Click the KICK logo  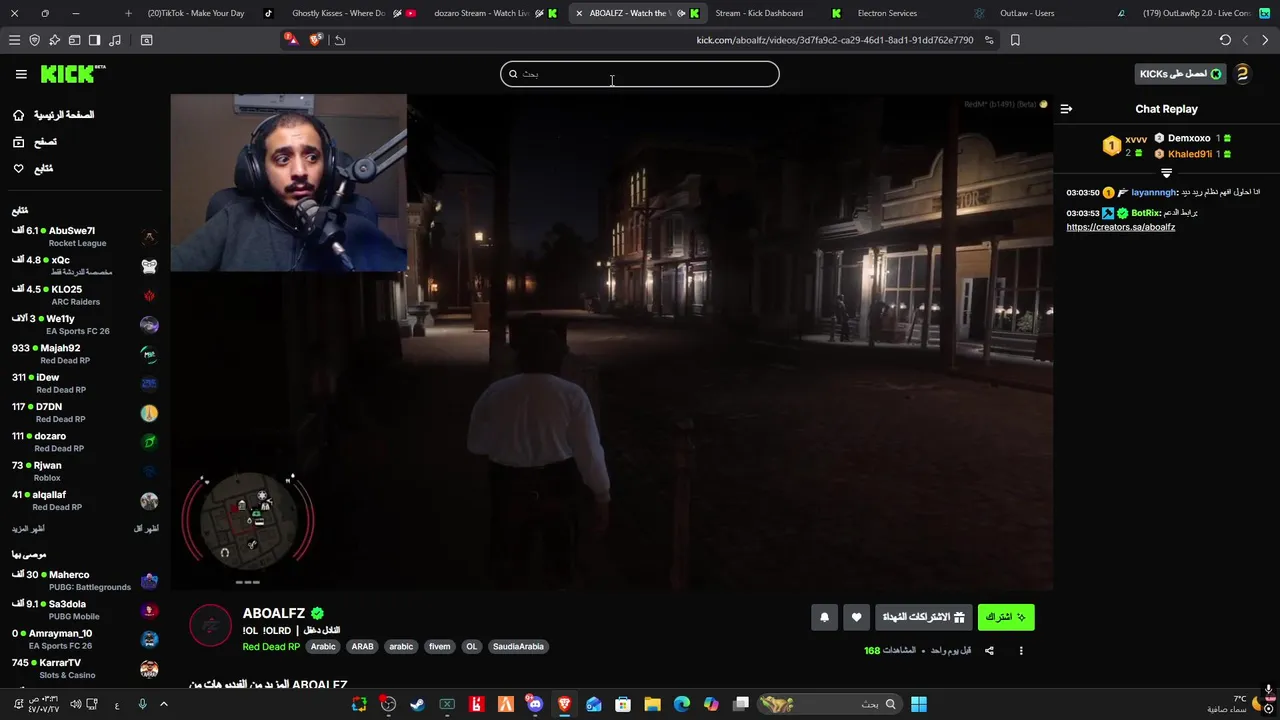coord(72,74)
